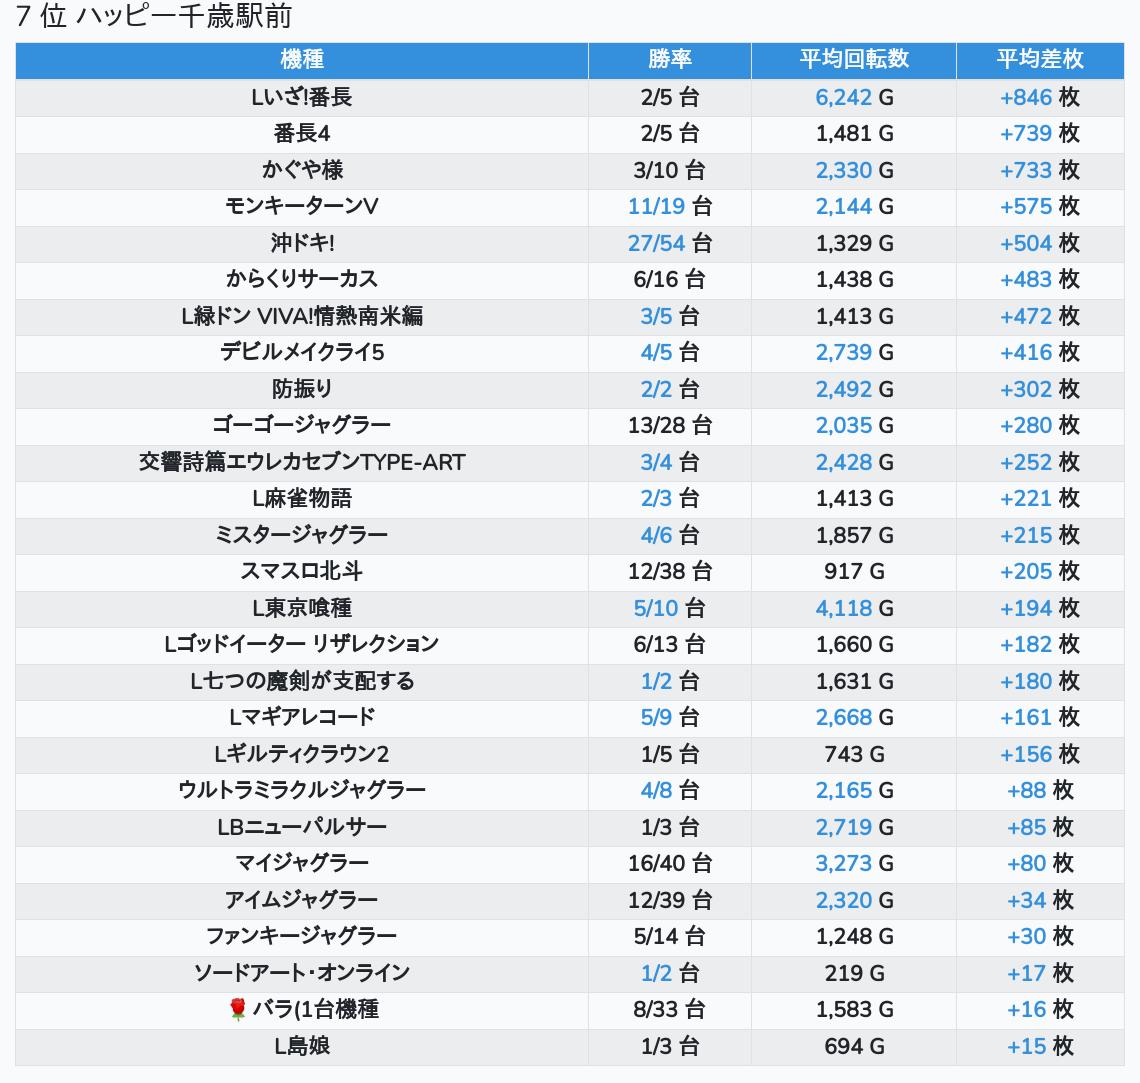Select machine name Lゴッドイーター リザレクション
The width and height of the screenshot is (1140, 1083).
(x=302, y=645)
